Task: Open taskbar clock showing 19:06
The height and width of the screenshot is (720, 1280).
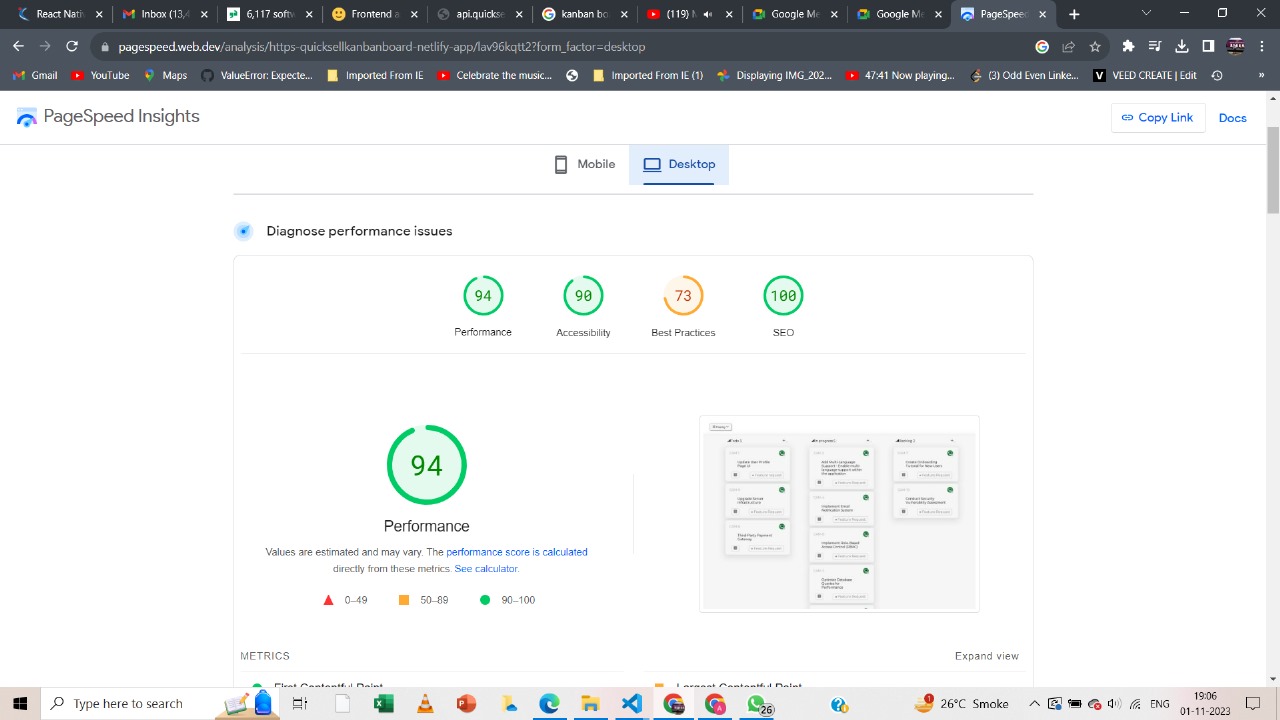Action: coord(1205,704)
